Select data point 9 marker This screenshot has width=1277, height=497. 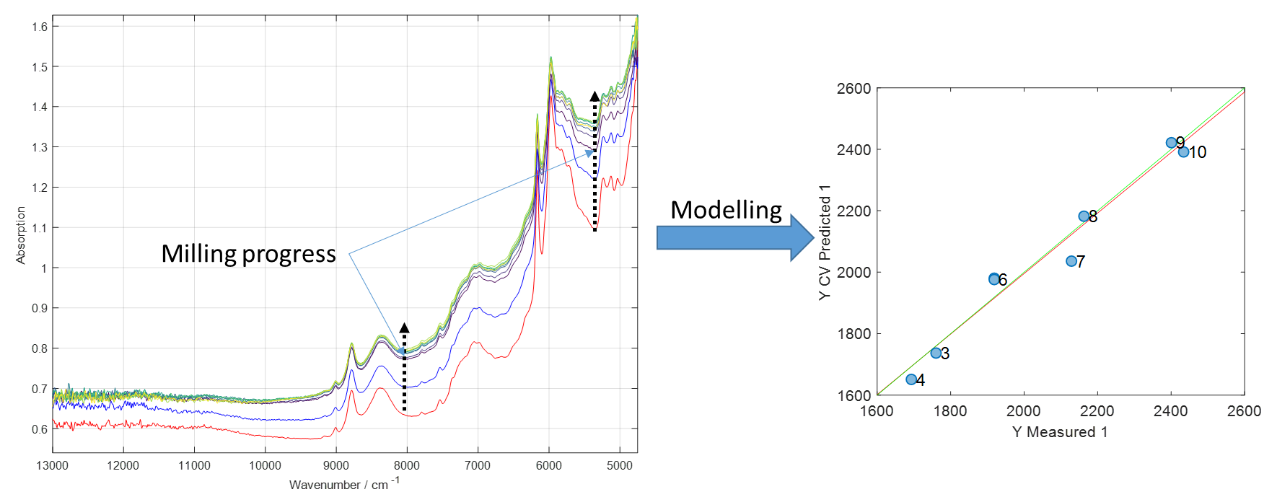(x=1171, y=142)
